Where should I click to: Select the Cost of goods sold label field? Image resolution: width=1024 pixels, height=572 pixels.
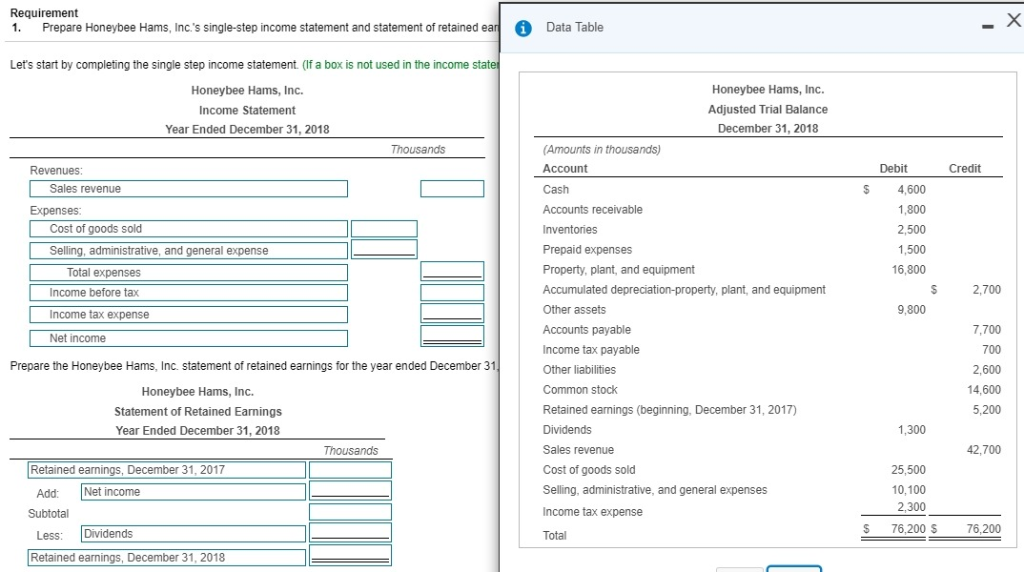189,229
